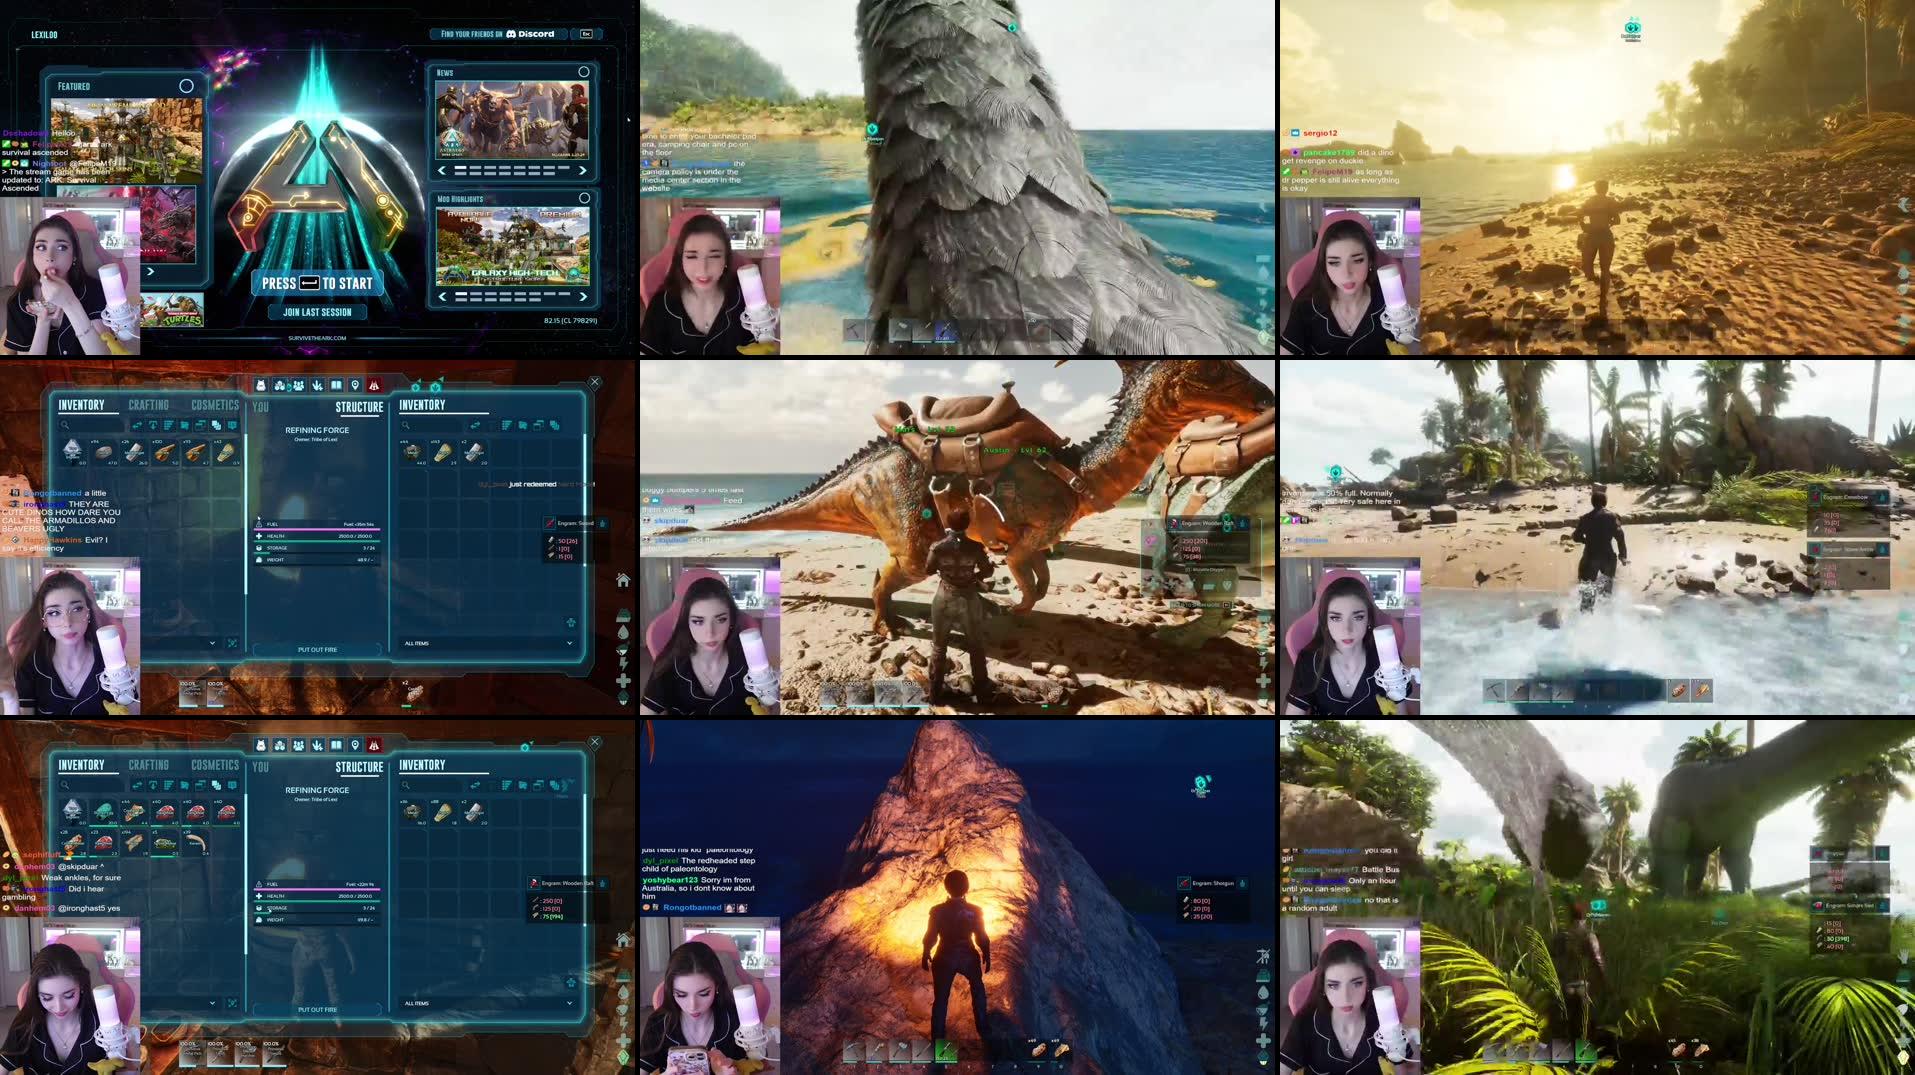Image resolution: width=1915 pixels, height=1075 pixels.
Task: Expand the All Items dropdown in middle-left forge screen
Action: (x=570, y=643)
